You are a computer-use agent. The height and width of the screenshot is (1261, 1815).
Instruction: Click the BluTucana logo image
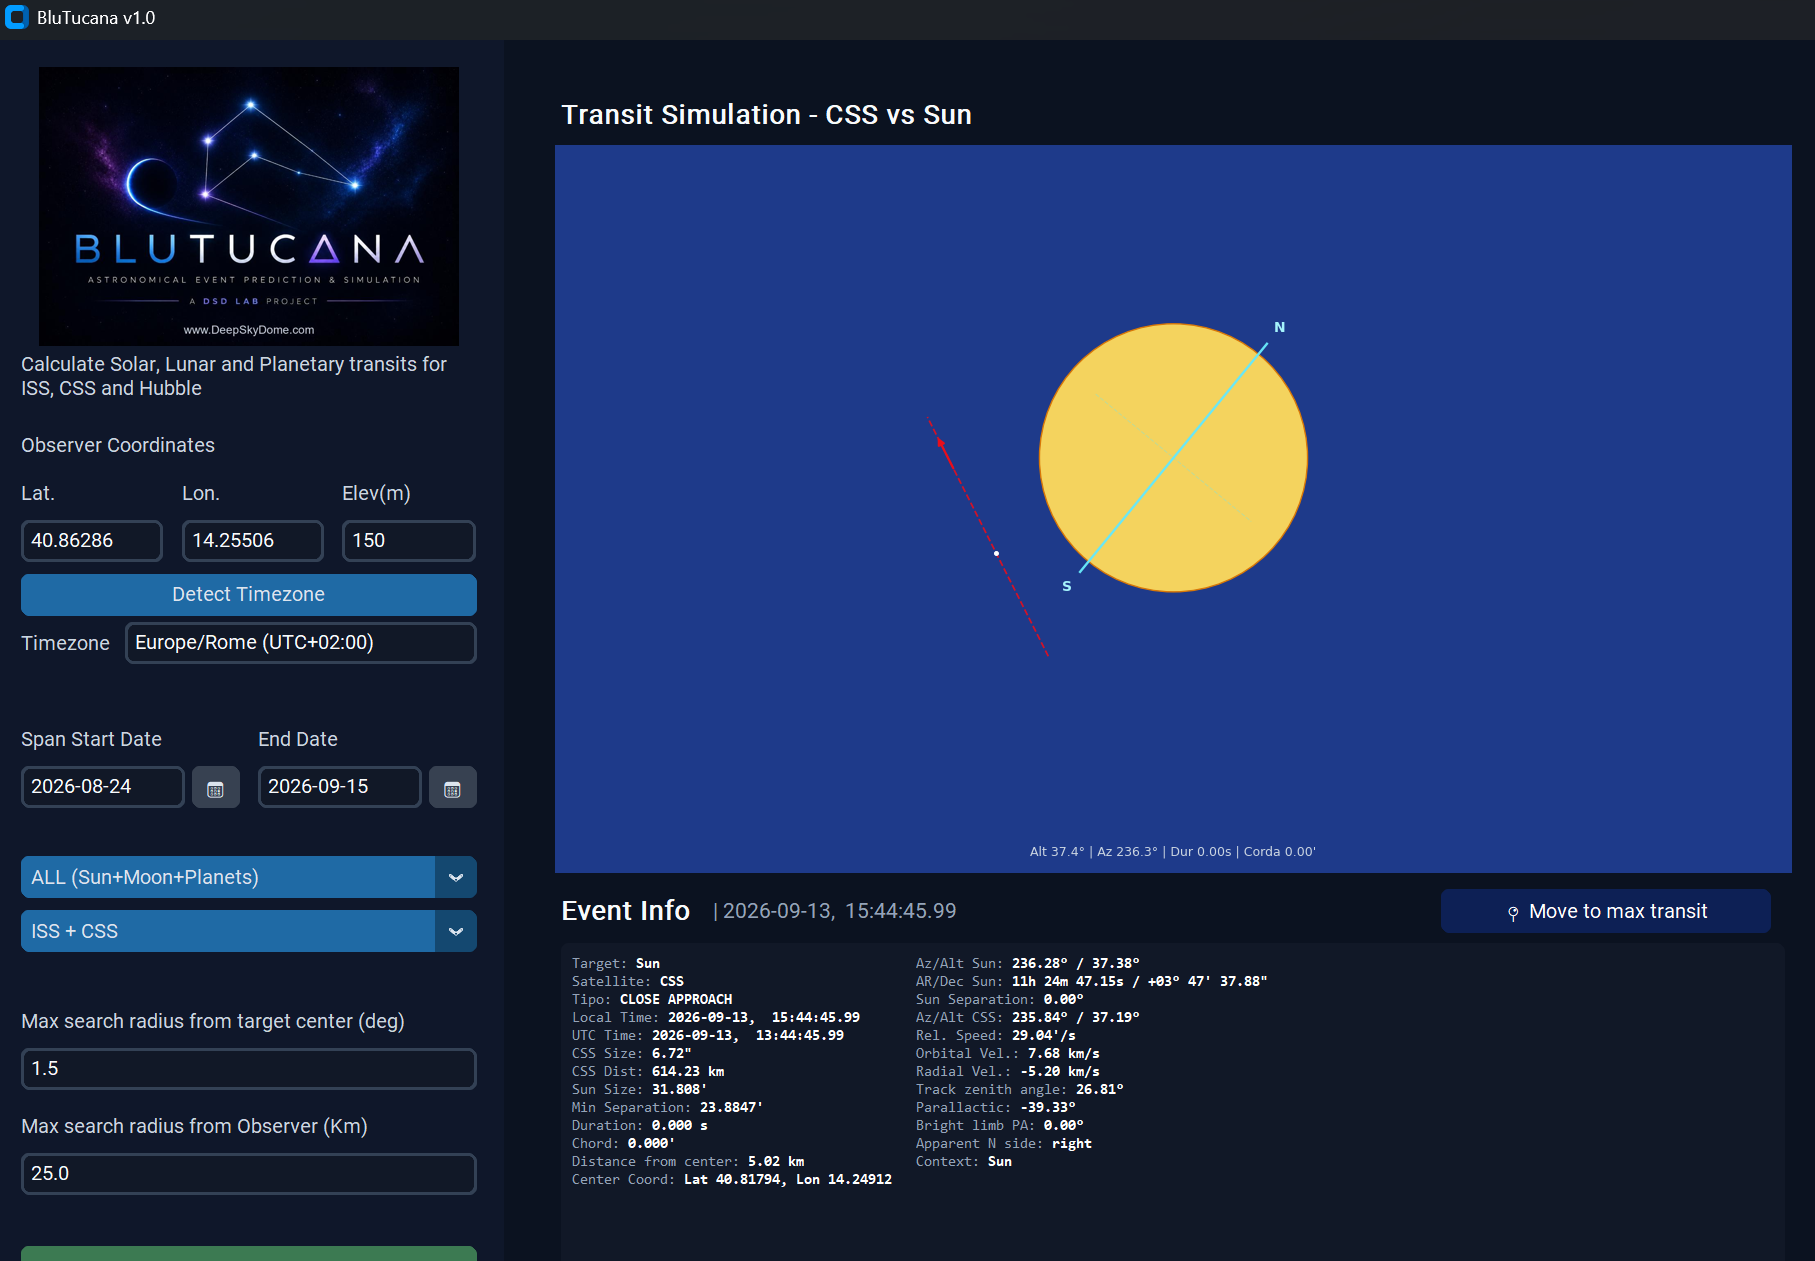[249, 206]
